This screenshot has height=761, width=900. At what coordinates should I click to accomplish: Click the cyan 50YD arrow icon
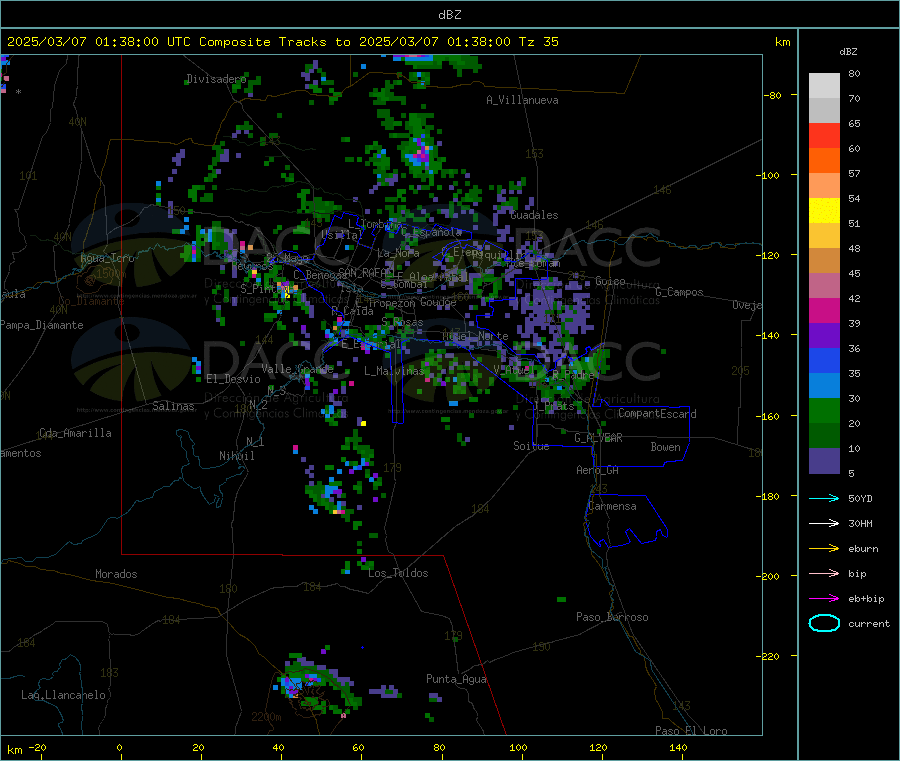point(824,498)
